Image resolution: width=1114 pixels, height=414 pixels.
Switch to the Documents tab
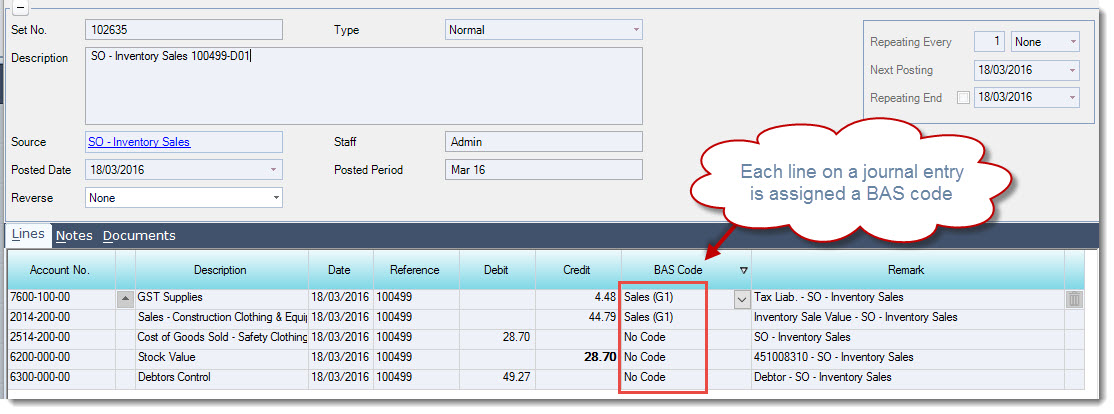[139, 236]
